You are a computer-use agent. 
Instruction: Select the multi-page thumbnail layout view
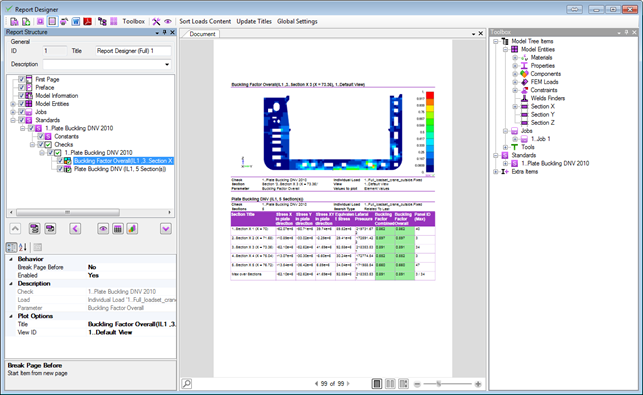tap(404, 384)
